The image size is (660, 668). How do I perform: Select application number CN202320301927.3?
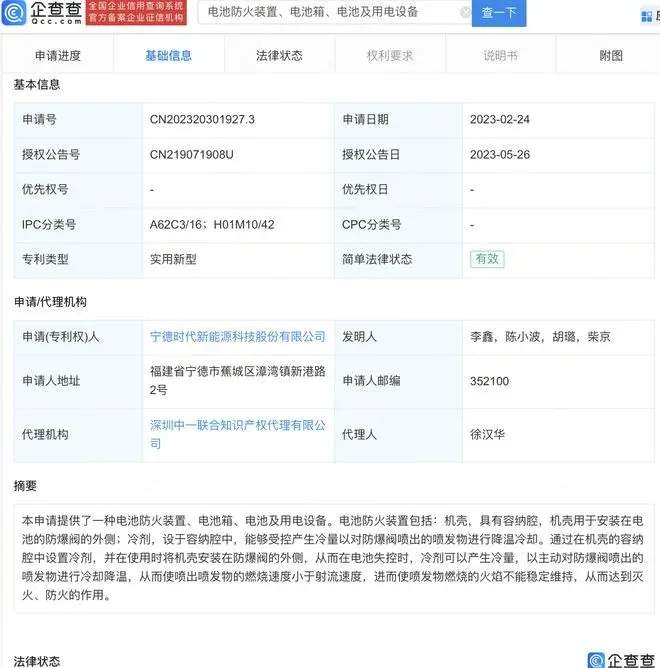point(202,120)
